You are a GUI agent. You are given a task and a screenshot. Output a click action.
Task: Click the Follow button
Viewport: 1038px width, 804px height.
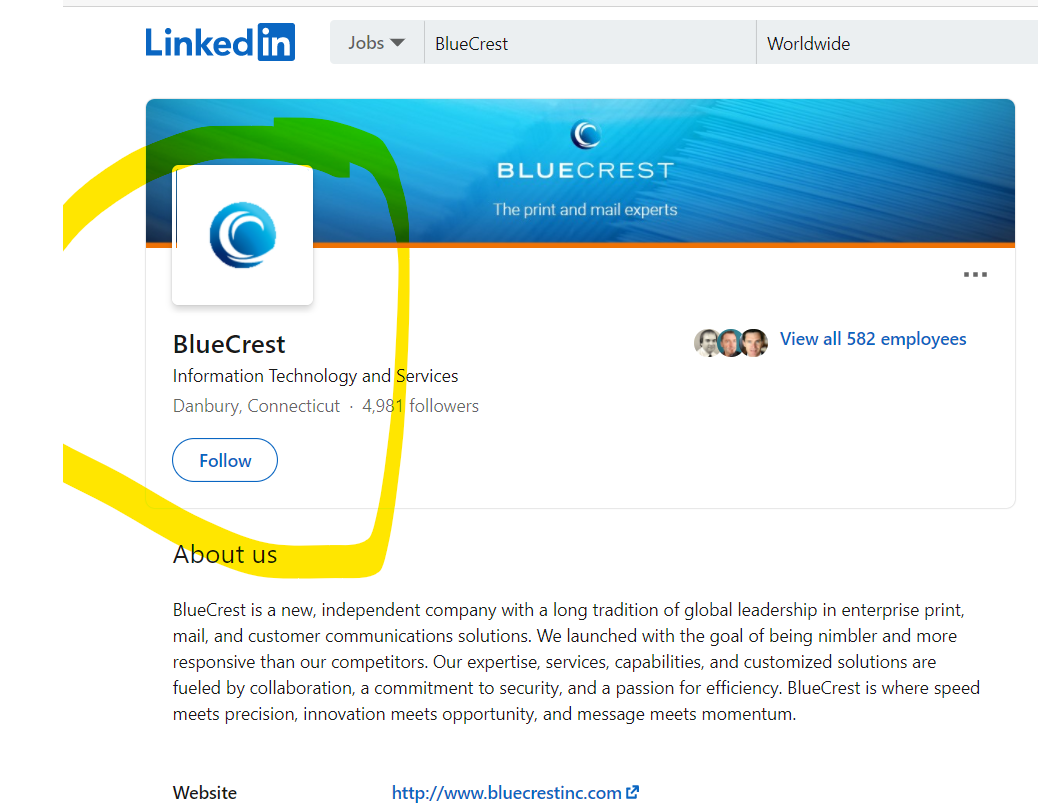click(225, 460)
